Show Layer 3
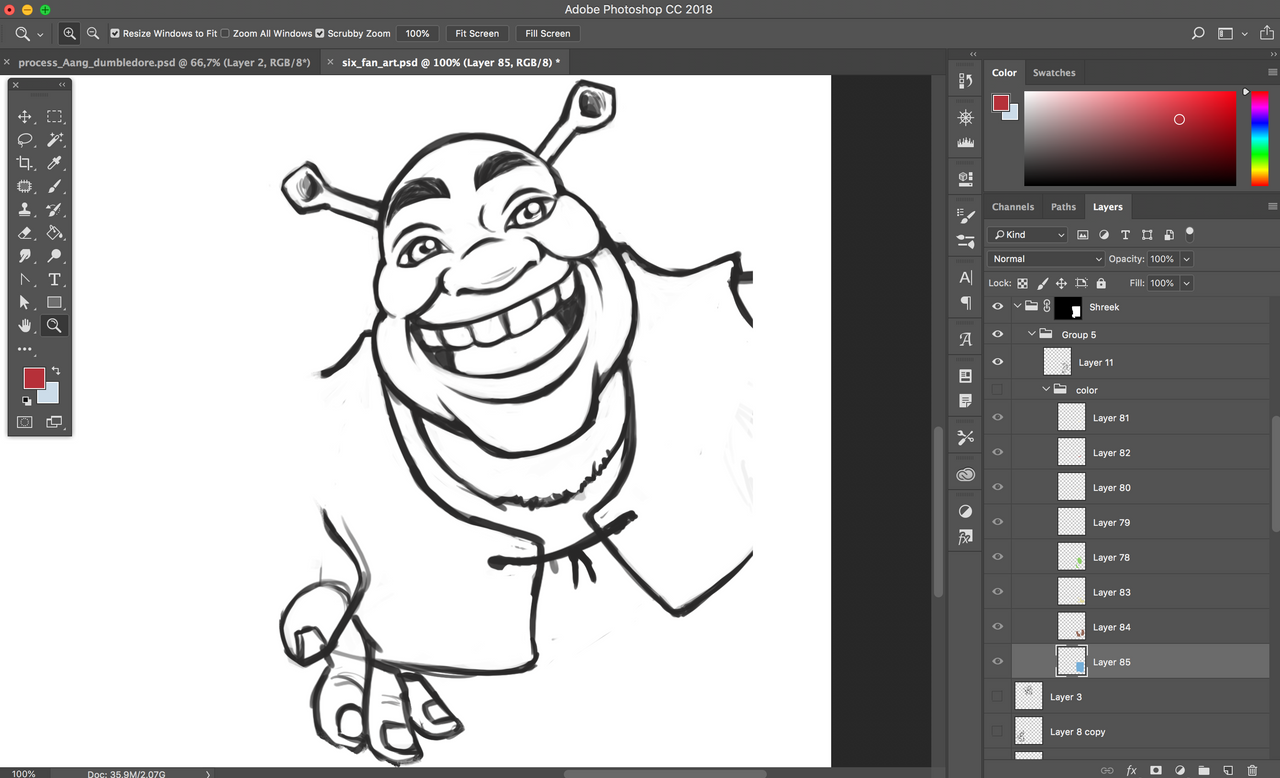This screenshot has height=778, width=1280. point(997,696)
